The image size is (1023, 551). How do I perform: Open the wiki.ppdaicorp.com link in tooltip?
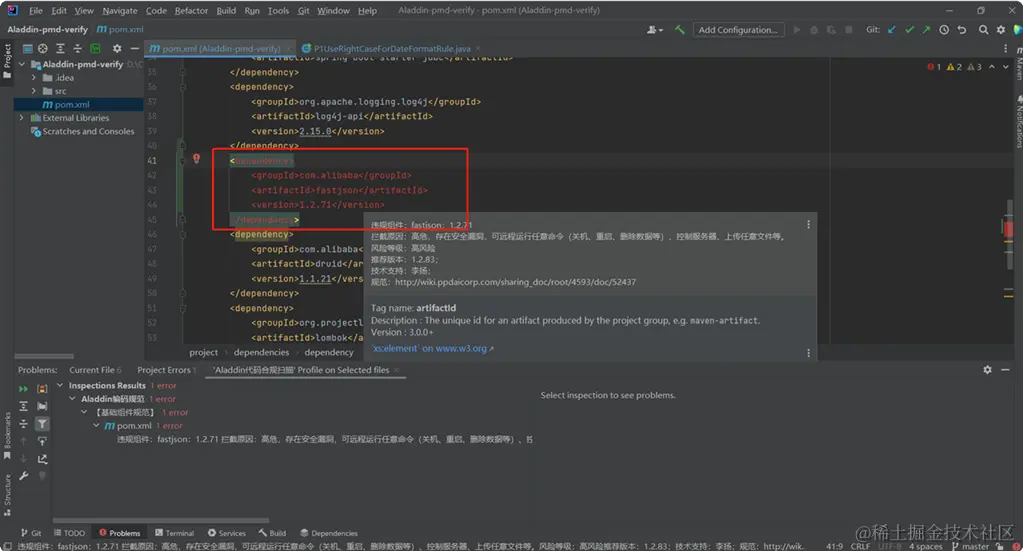click(515, 282)
